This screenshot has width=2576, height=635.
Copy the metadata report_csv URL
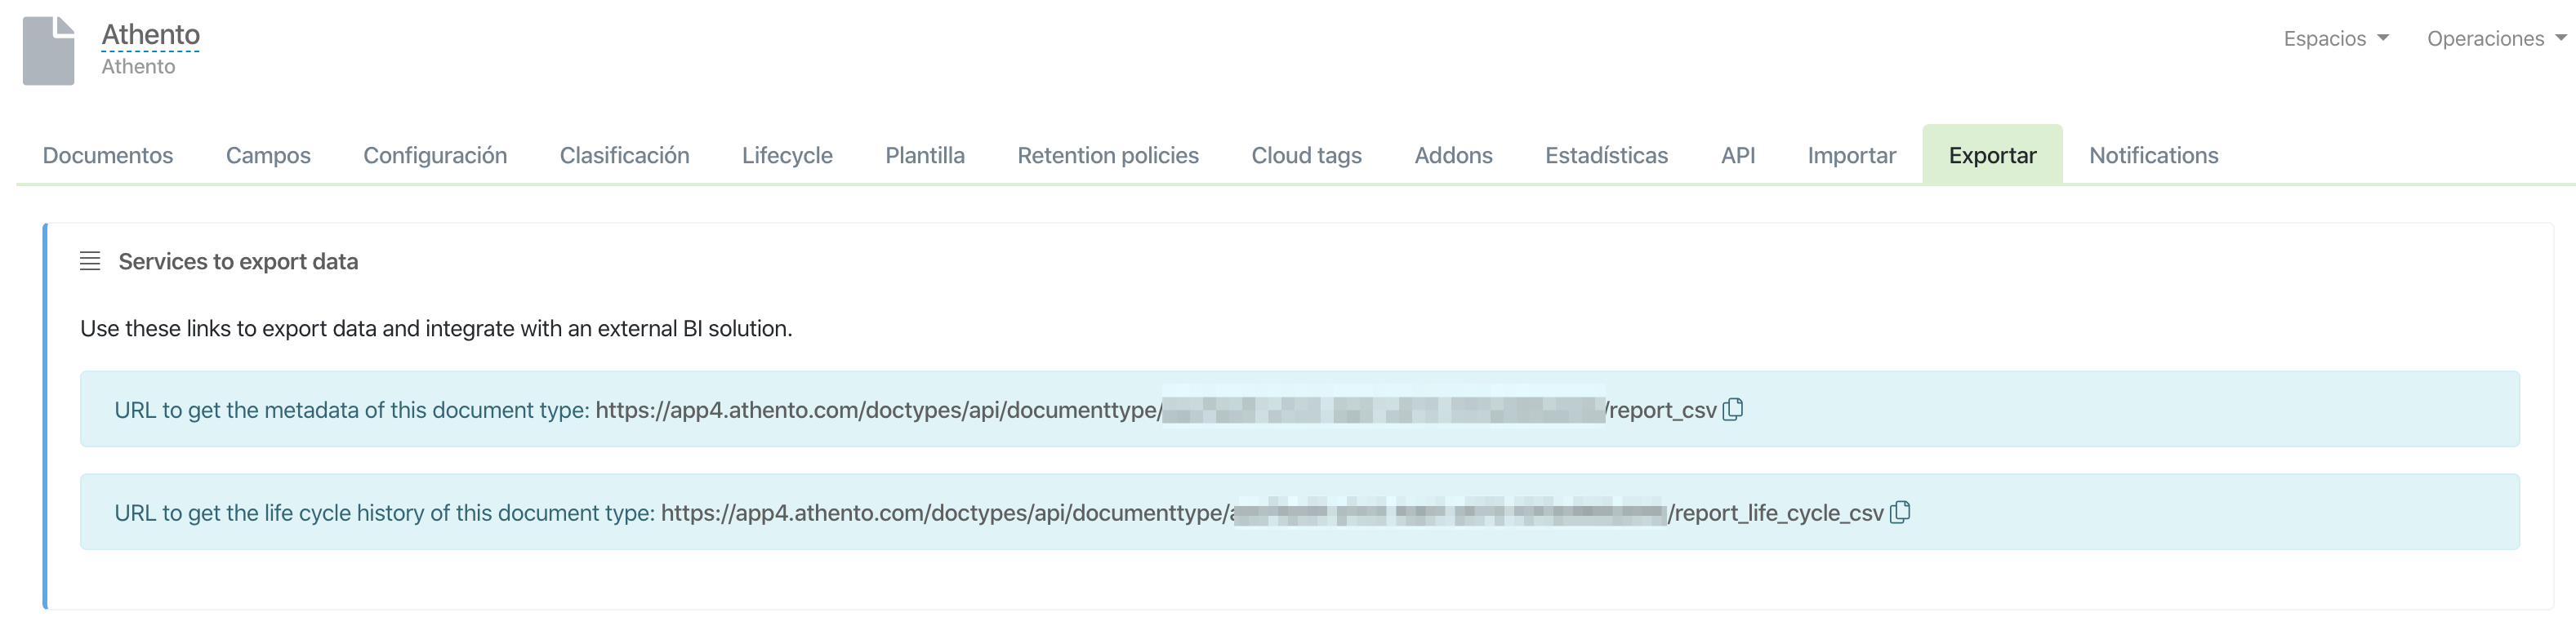click(x=1733, y=409)
